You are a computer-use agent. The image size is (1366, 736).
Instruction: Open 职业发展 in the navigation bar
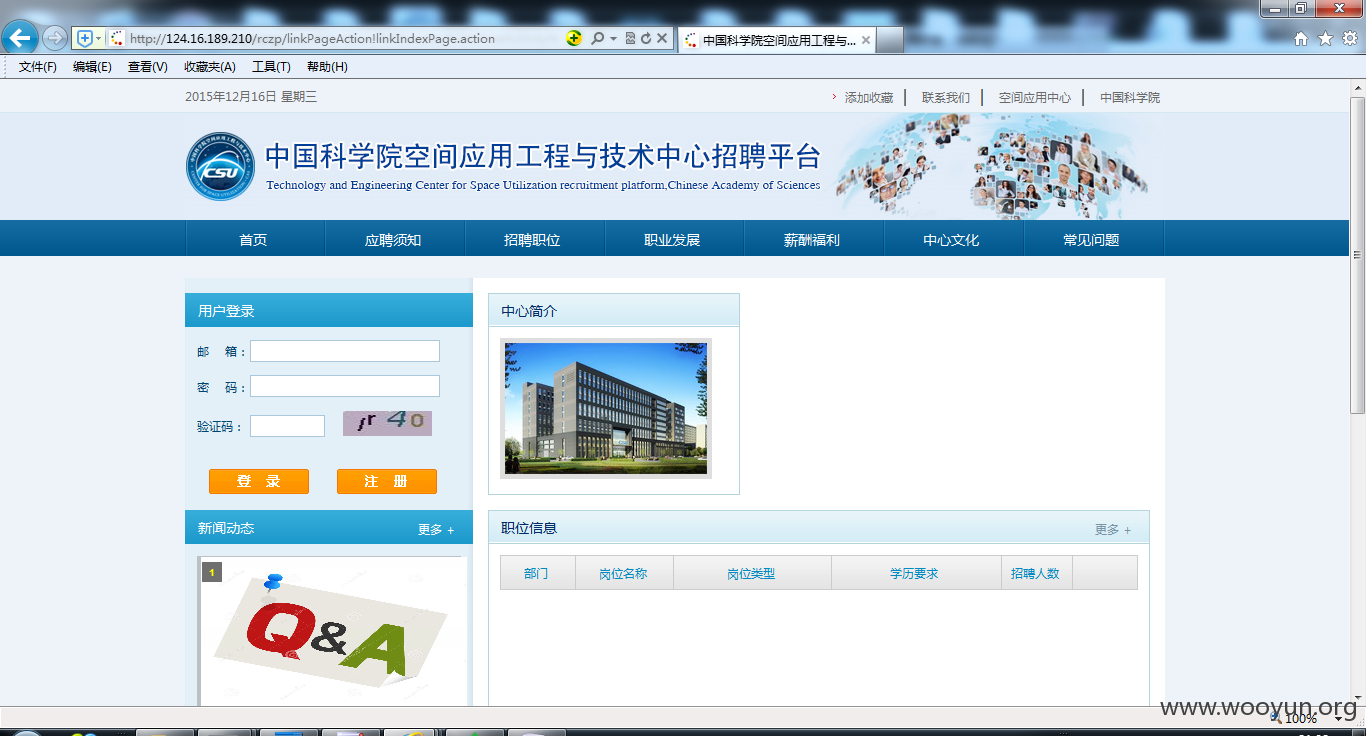(672, 240)
